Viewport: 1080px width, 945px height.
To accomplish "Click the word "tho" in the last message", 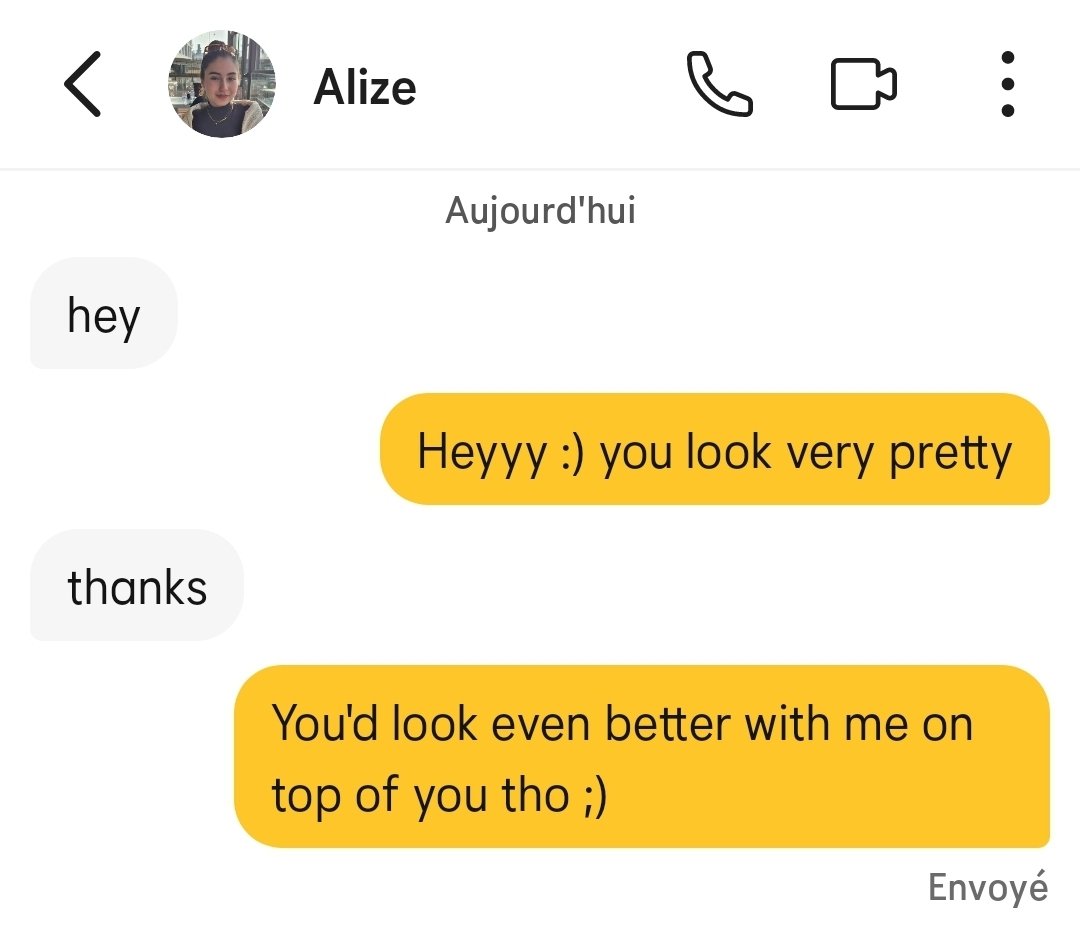I will (x=535, y=796).
